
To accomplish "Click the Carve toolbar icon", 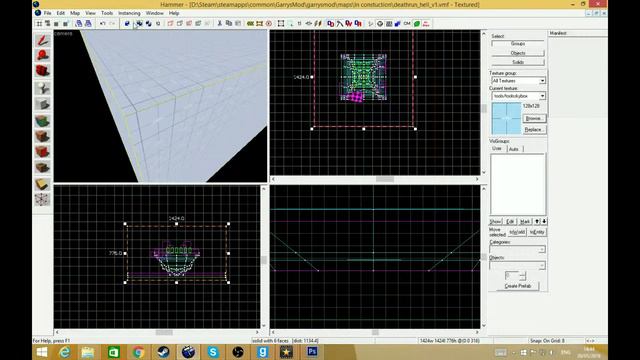I will click(x=127, y=24).
